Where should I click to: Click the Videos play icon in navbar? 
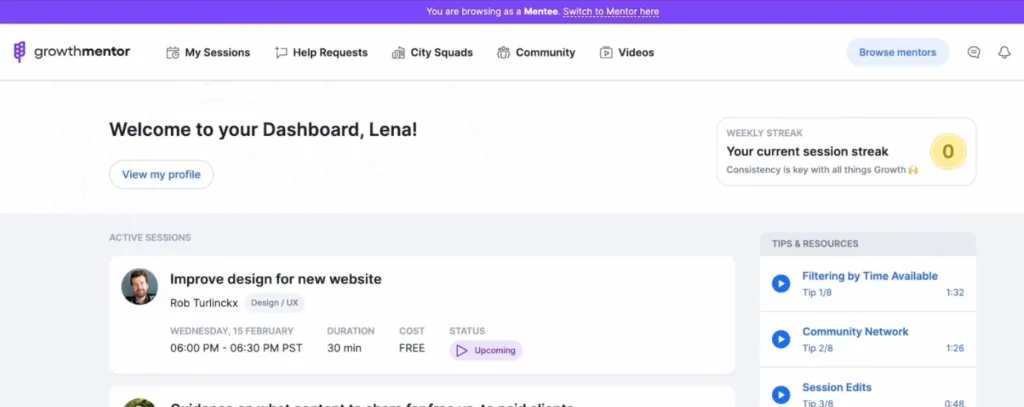tap(606, 53)
